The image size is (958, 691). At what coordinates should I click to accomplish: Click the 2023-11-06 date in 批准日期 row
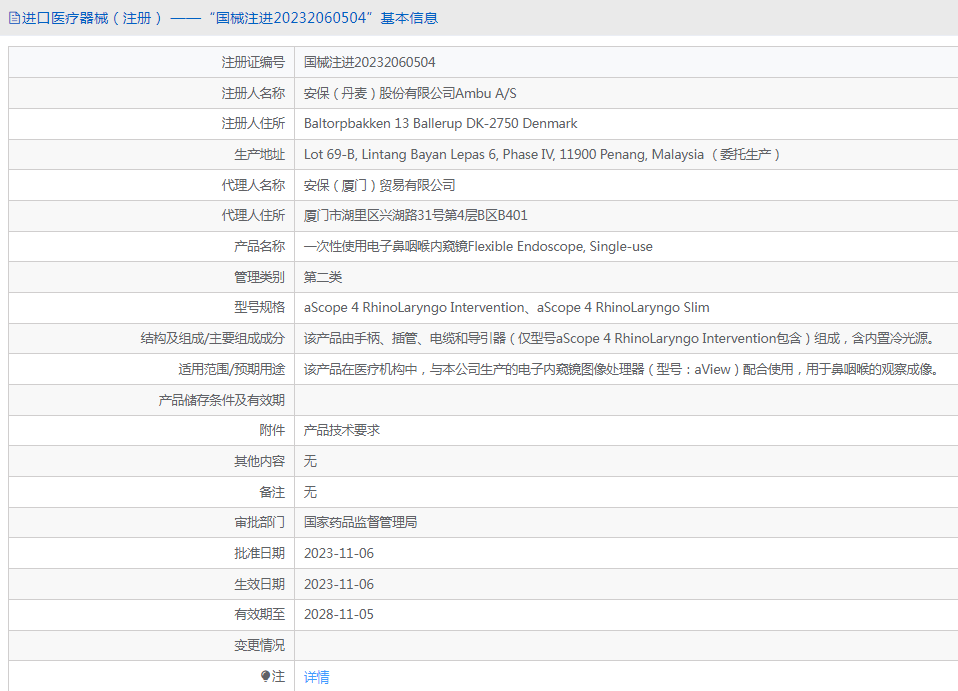click(338, 553)
